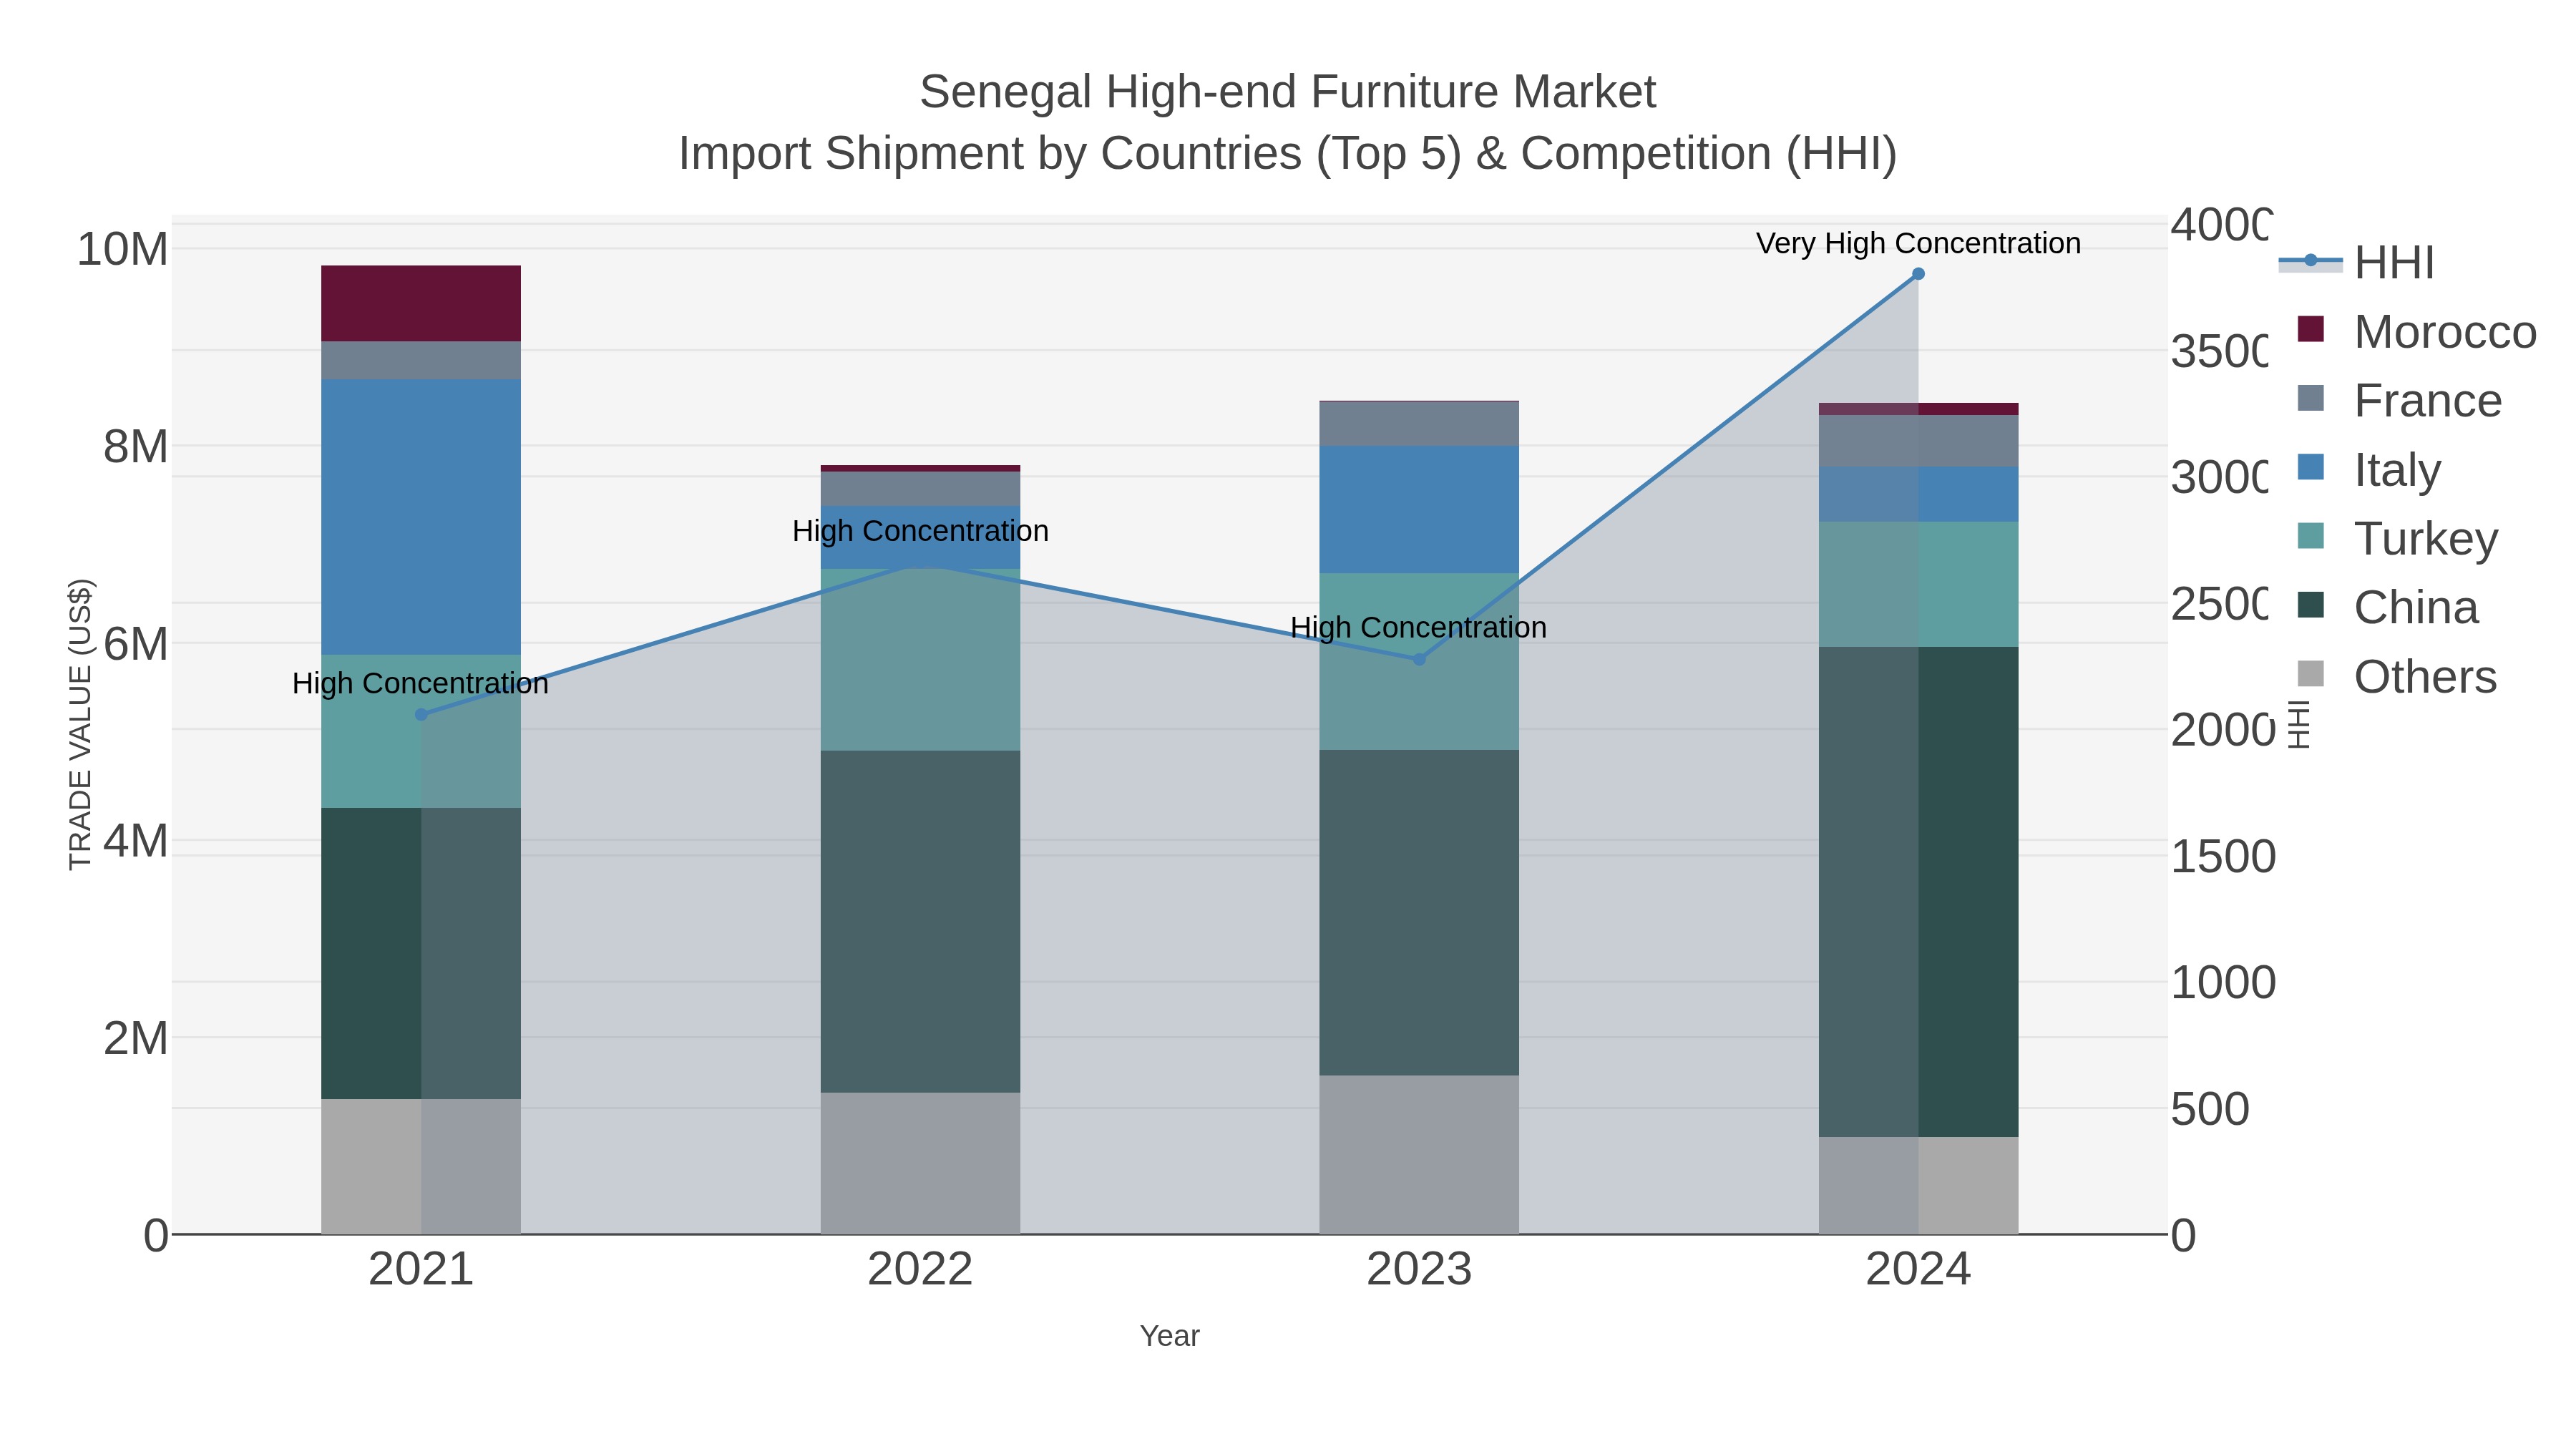Toggle the Others legend entry

click(x=2397, y=677)
